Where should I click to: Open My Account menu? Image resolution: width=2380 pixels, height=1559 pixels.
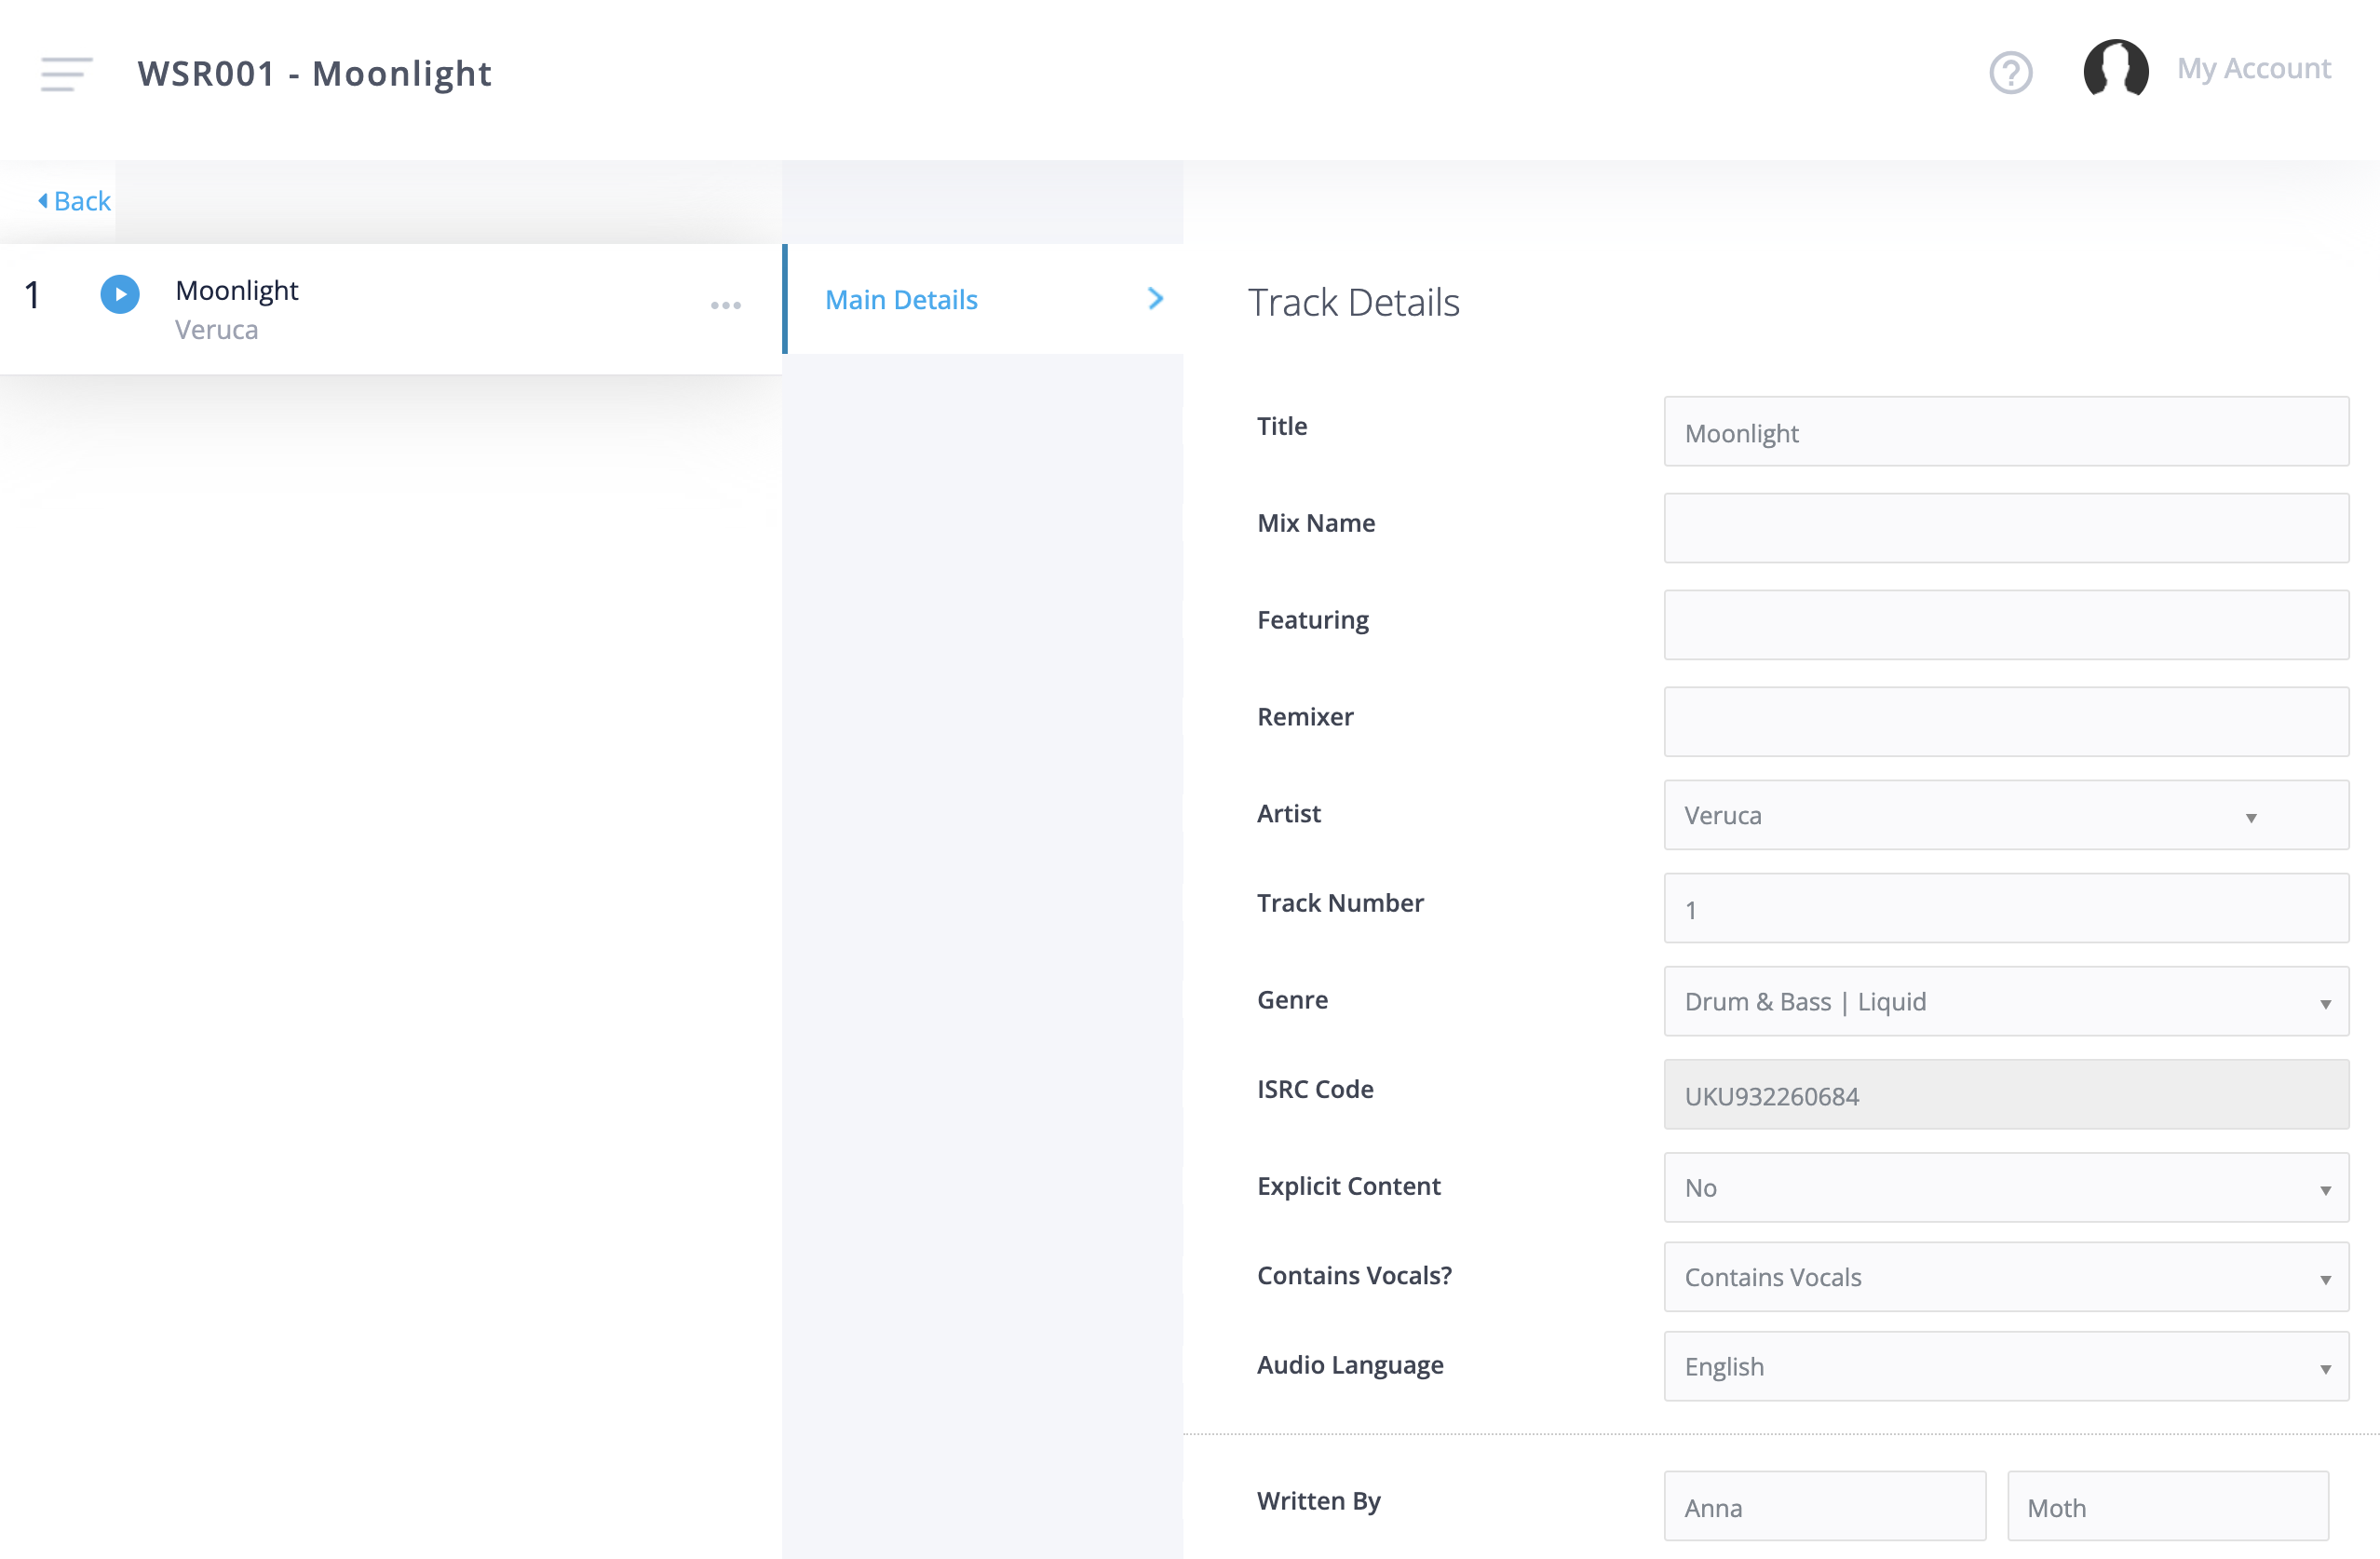2254,68
